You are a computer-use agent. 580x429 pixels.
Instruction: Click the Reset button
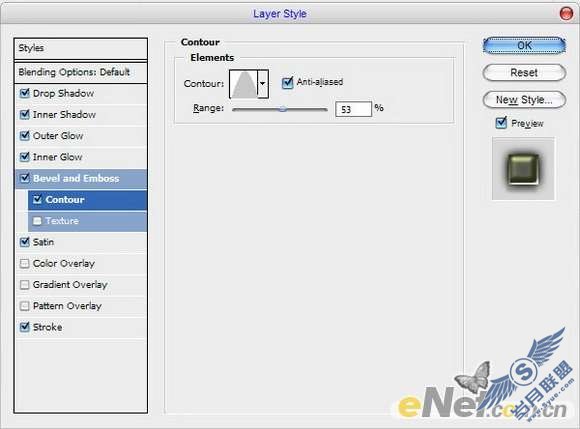(x=524, y=72)
